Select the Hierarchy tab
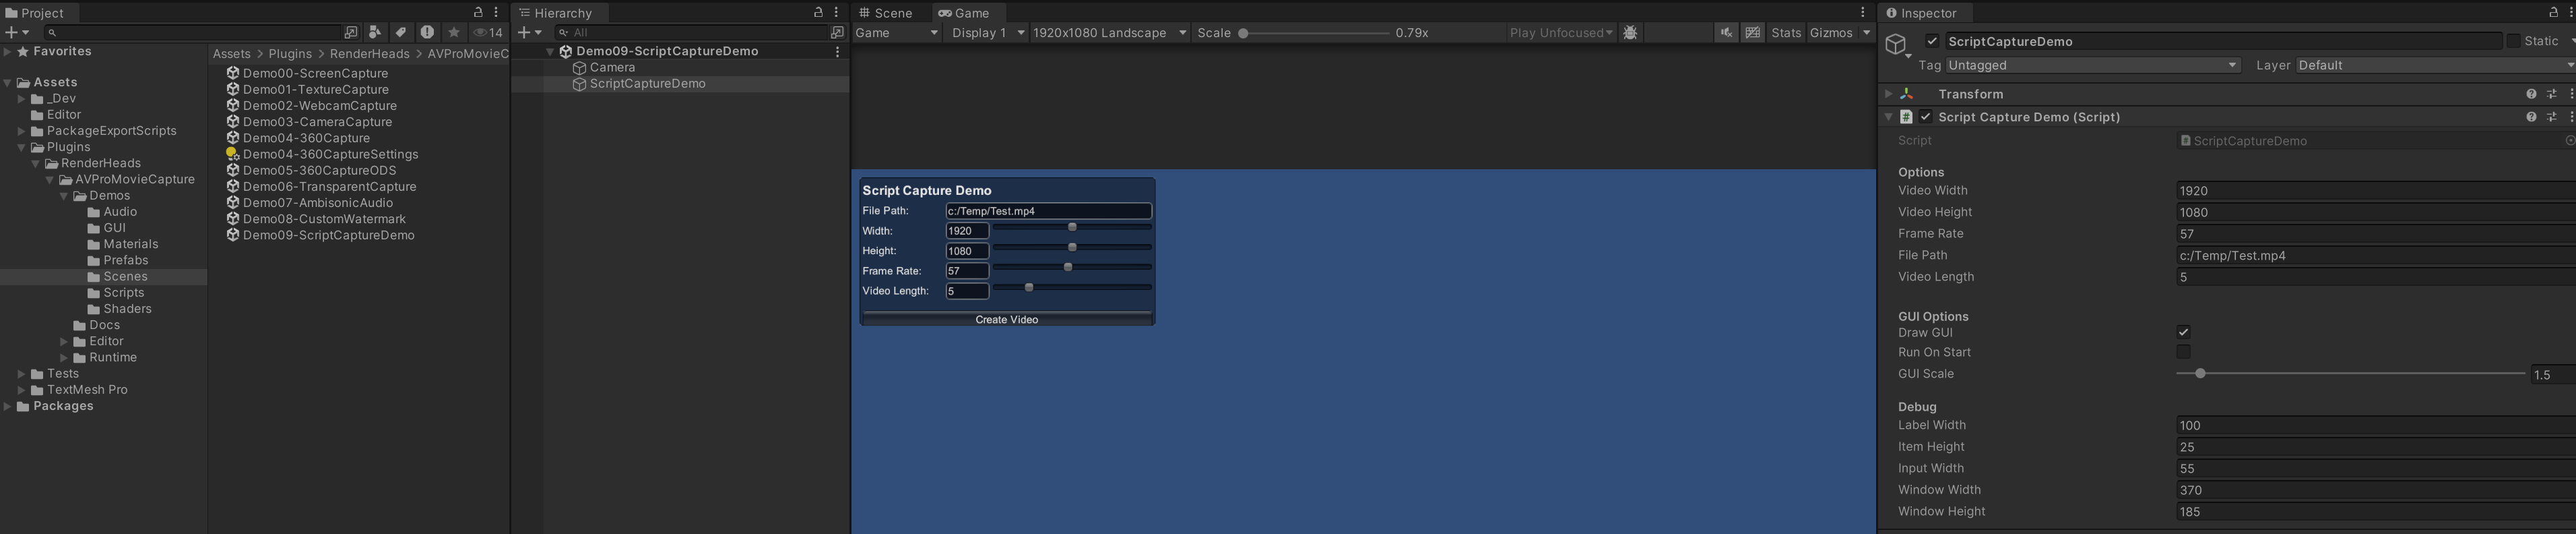Viewport: 2576px width, 534px height. tap(562, 13)
